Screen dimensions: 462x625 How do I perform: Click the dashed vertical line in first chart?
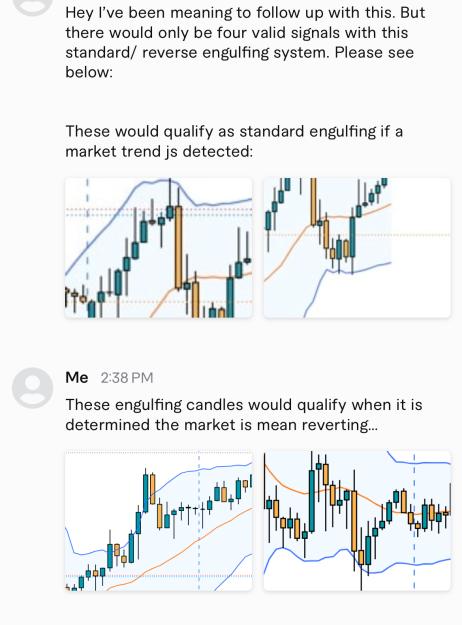tap(88, 247)
